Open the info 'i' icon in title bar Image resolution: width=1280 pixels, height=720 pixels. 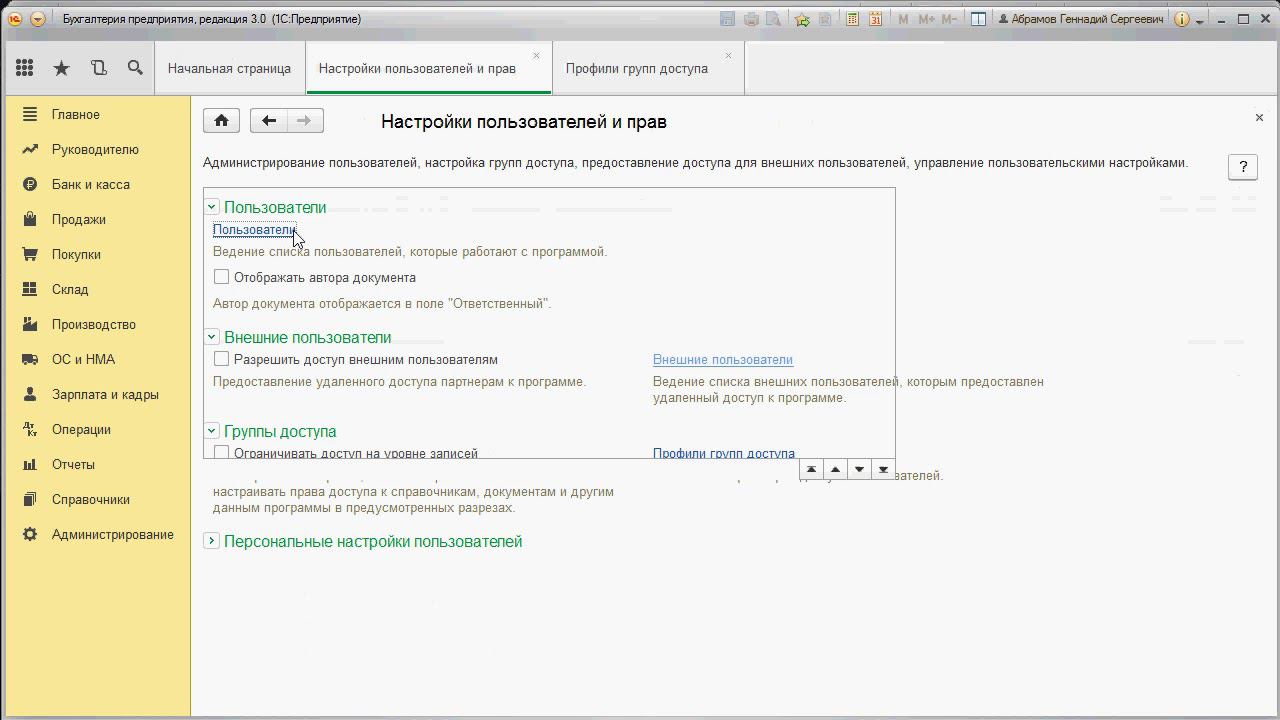1182,19
